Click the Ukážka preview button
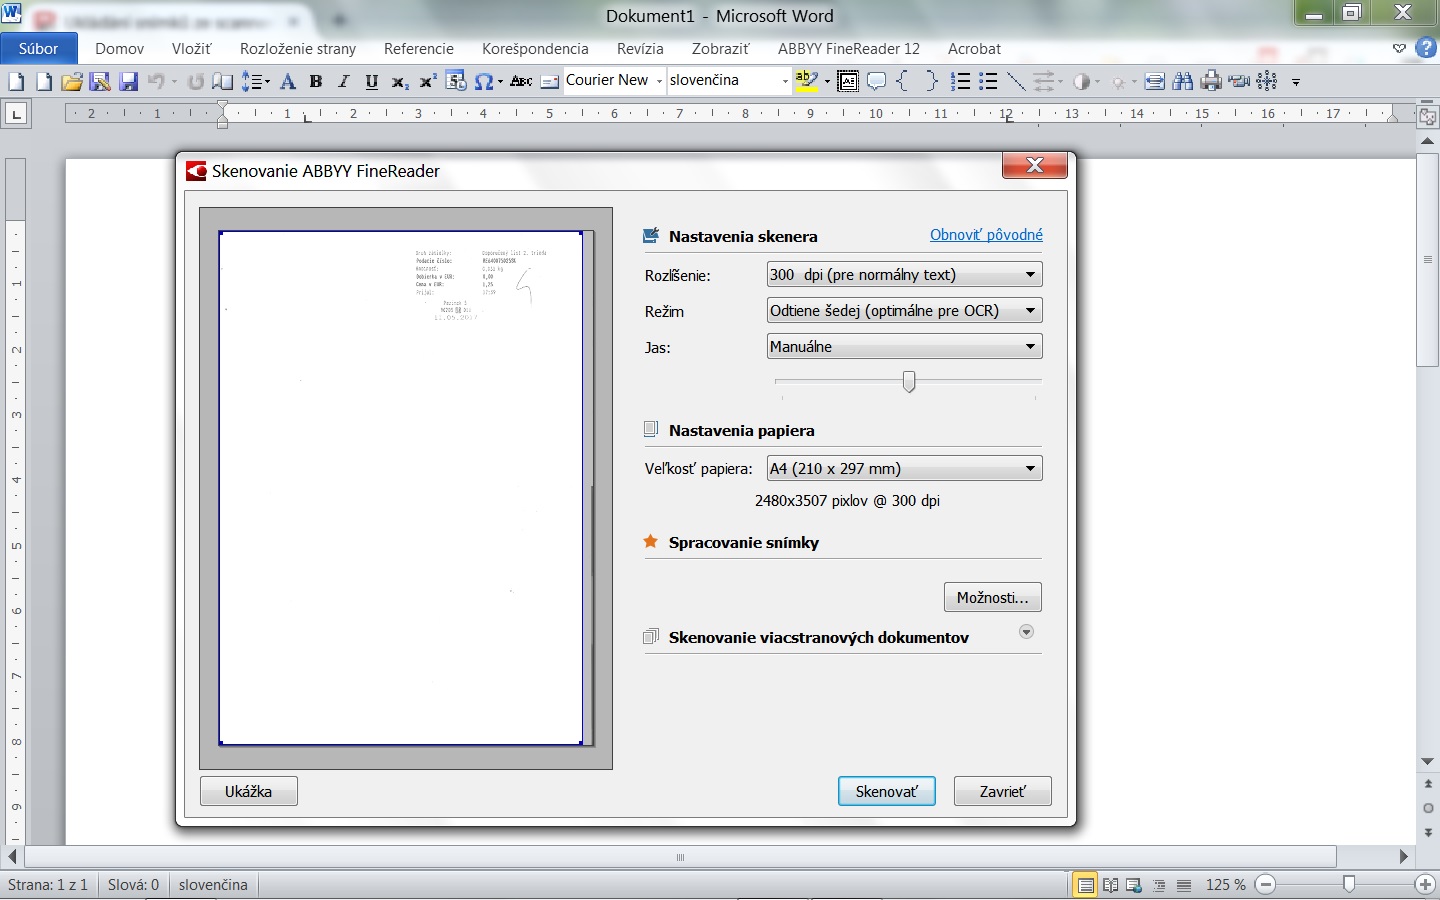Viewport: 1440px width, 900px height. [x=249, y=791]
